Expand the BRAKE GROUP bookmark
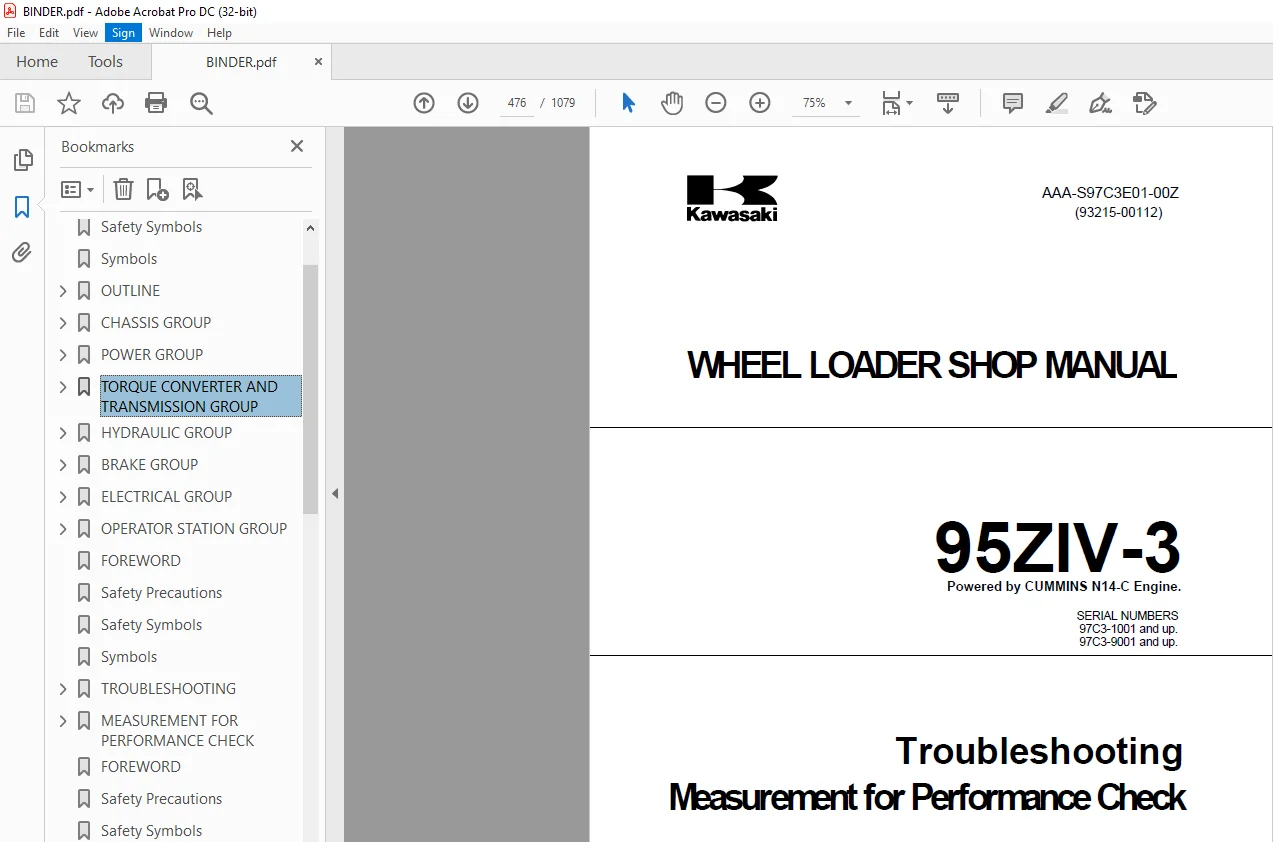1273x842 pixels. pyautogui.click(x=63, y=465)
